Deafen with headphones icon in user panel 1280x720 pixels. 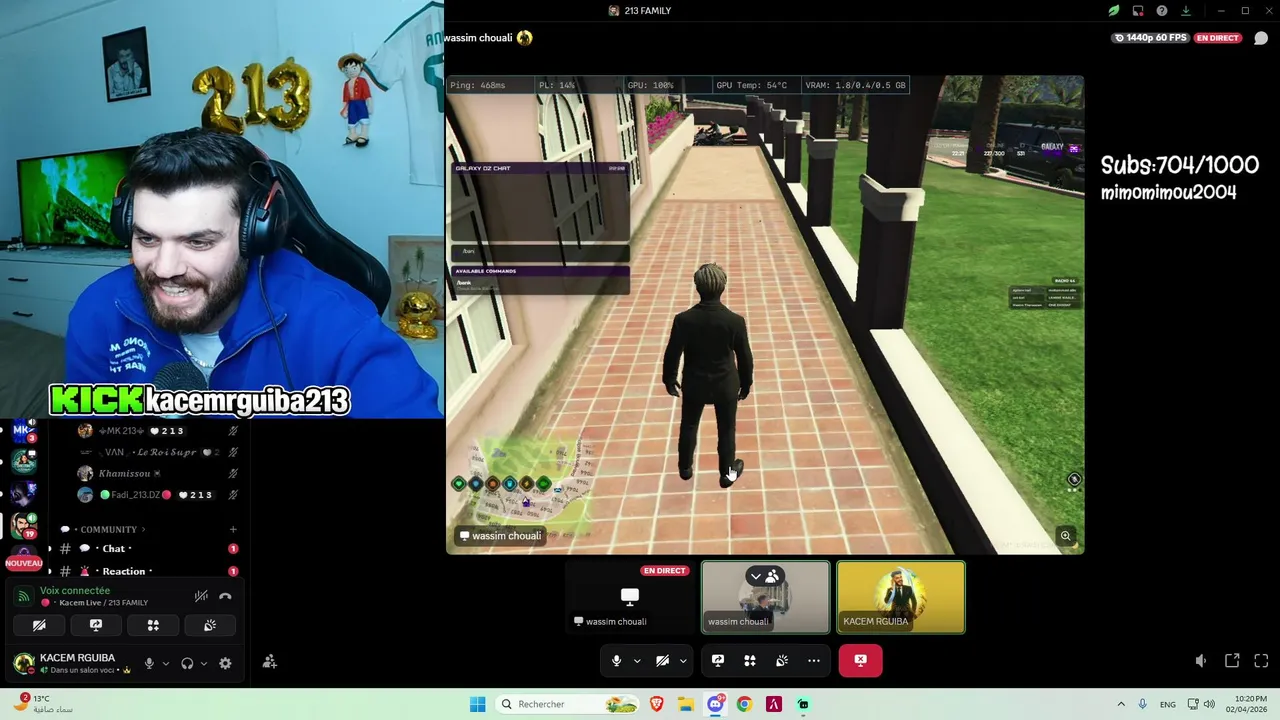187,663
